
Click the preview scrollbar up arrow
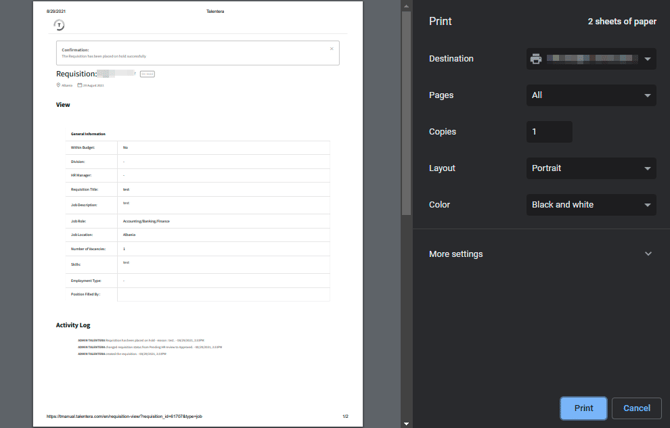click(406, 5)
